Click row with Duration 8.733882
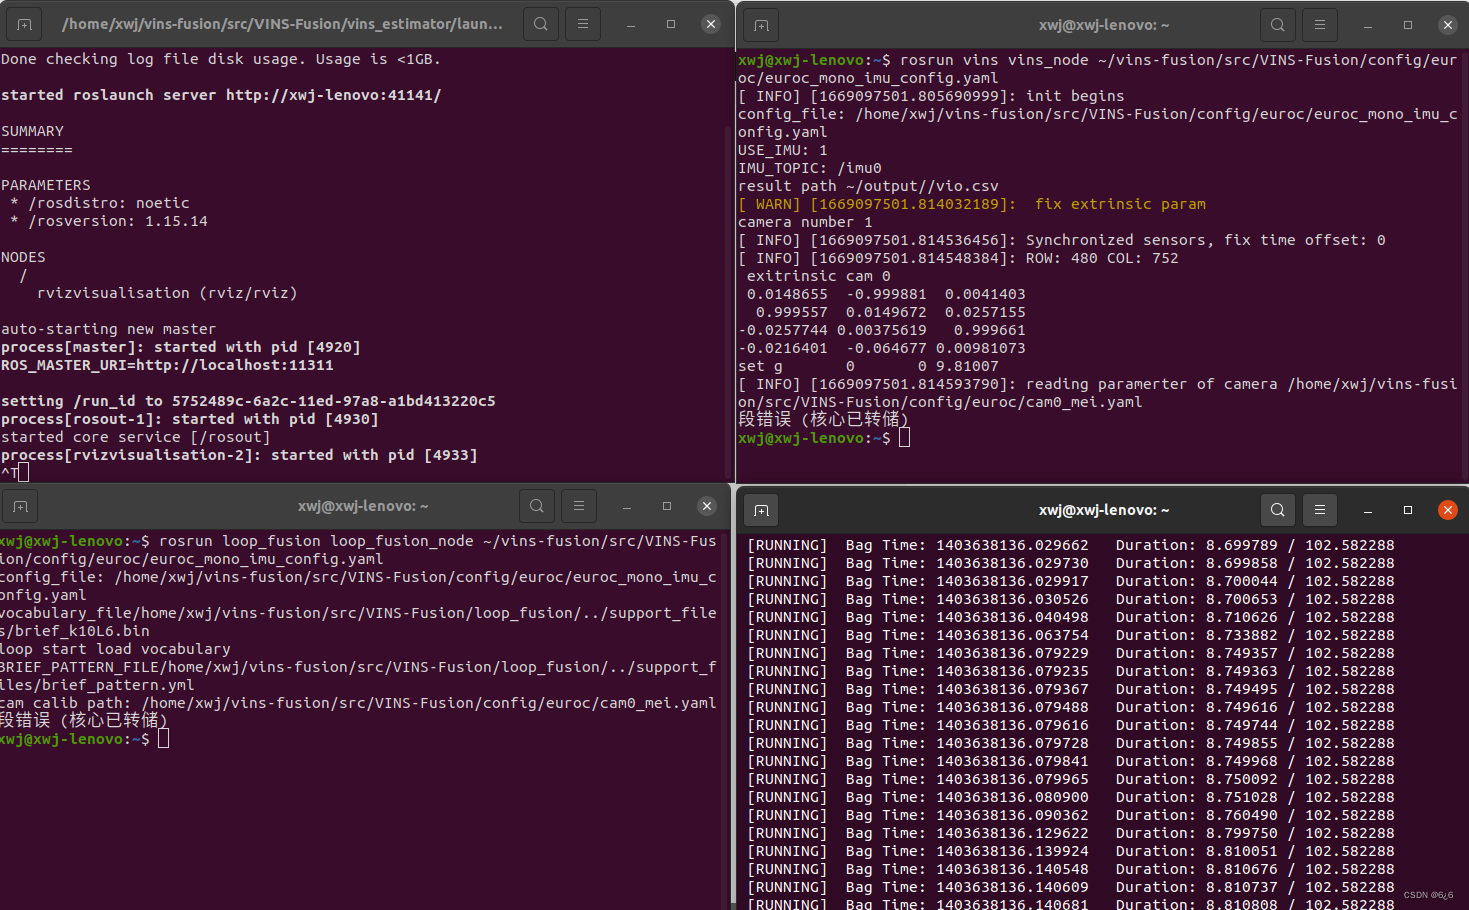1469x910 pixels. point(1071,635)
